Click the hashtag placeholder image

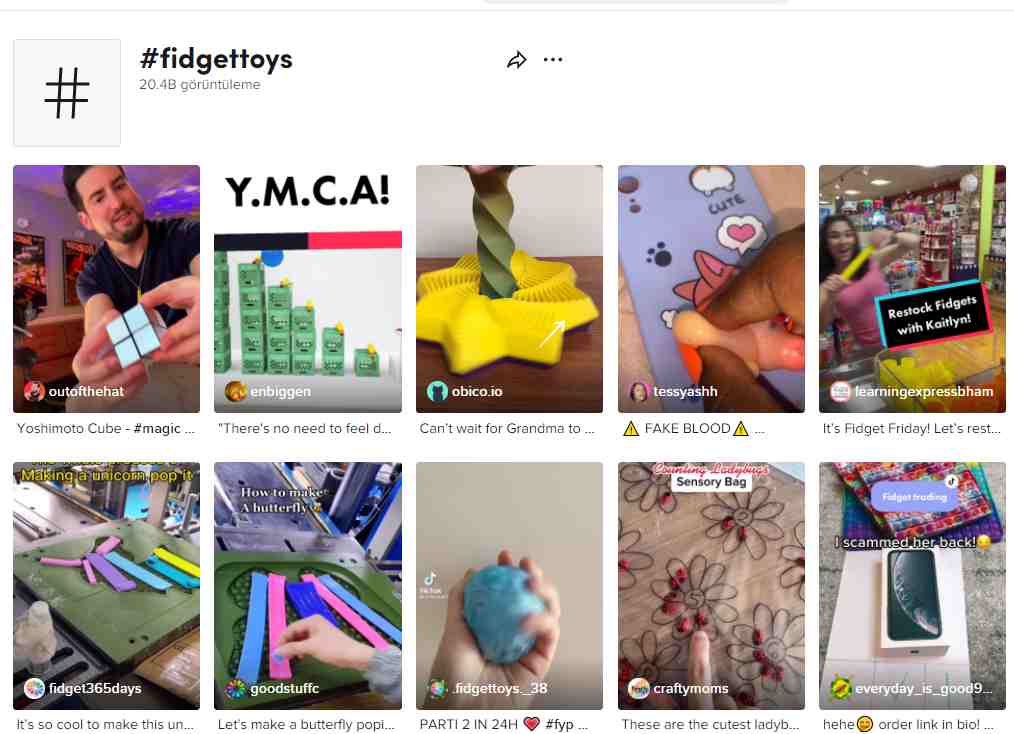[67, 92]
